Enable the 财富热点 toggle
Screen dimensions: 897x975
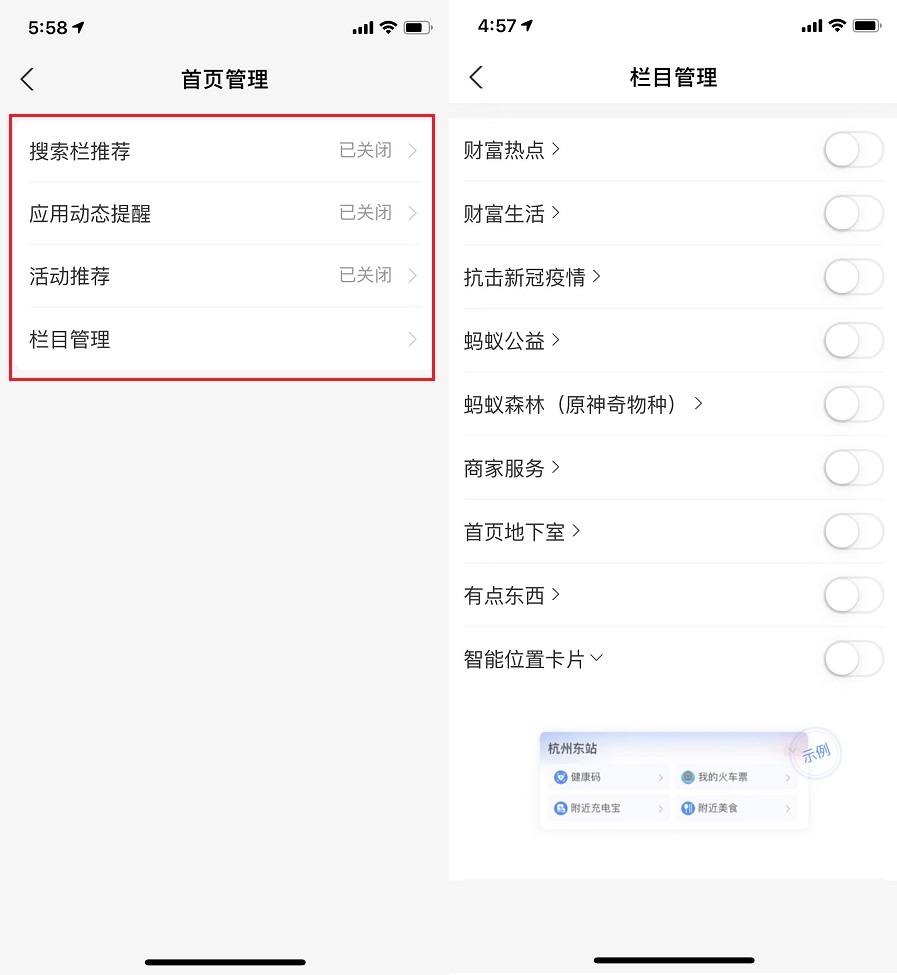[x=853, y=149]
